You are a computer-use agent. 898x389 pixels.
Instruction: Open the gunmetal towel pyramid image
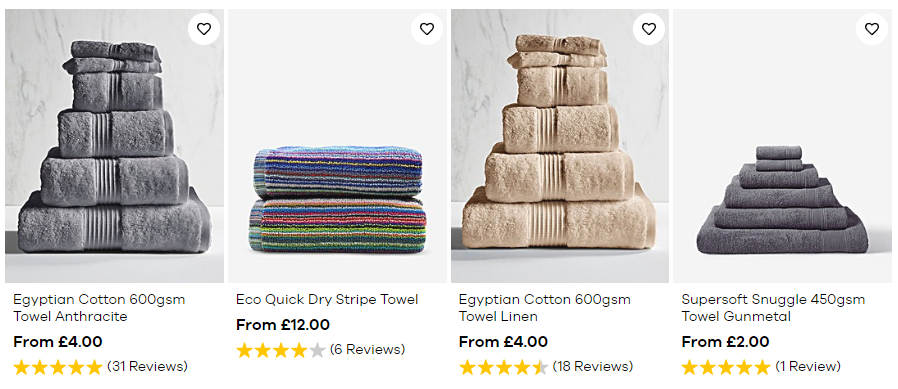(x=782, y=146)
